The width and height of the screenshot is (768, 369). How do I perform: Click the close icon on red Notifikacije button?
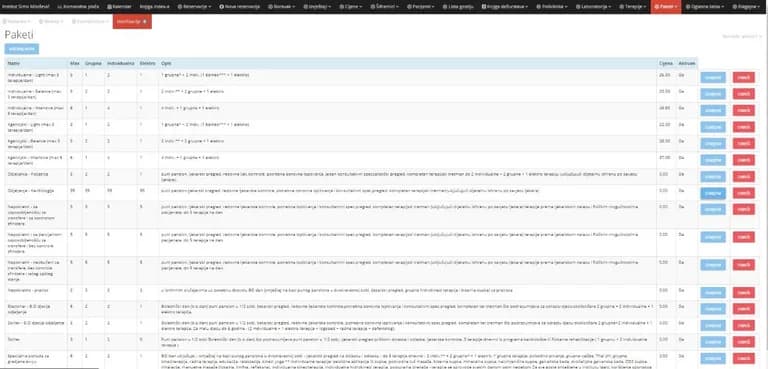(144, 22)
